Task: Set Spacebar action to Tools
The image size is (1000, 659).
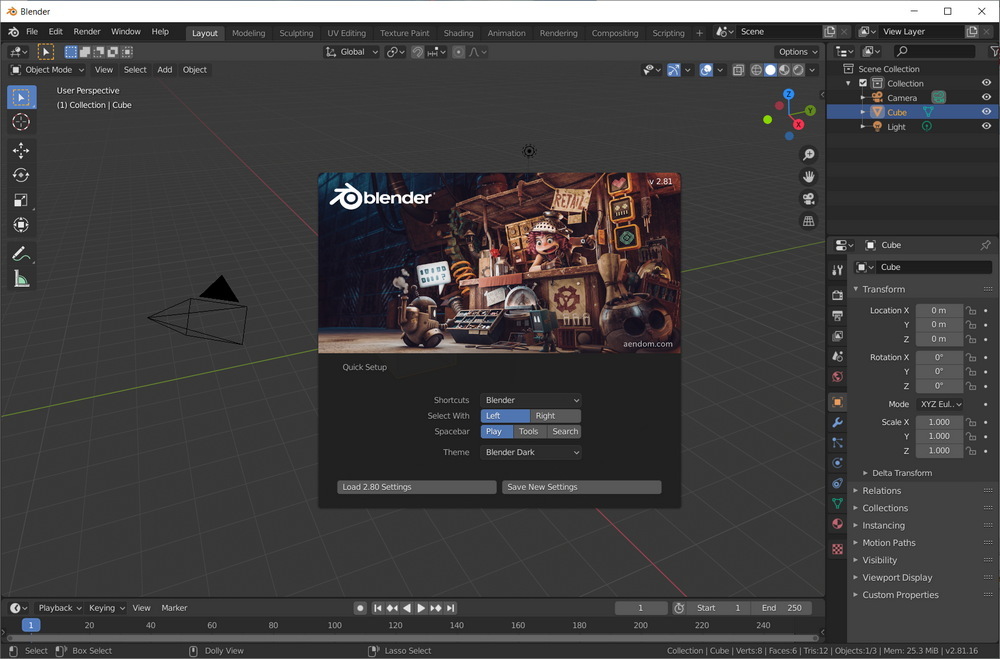Action: tap(529, 432)
